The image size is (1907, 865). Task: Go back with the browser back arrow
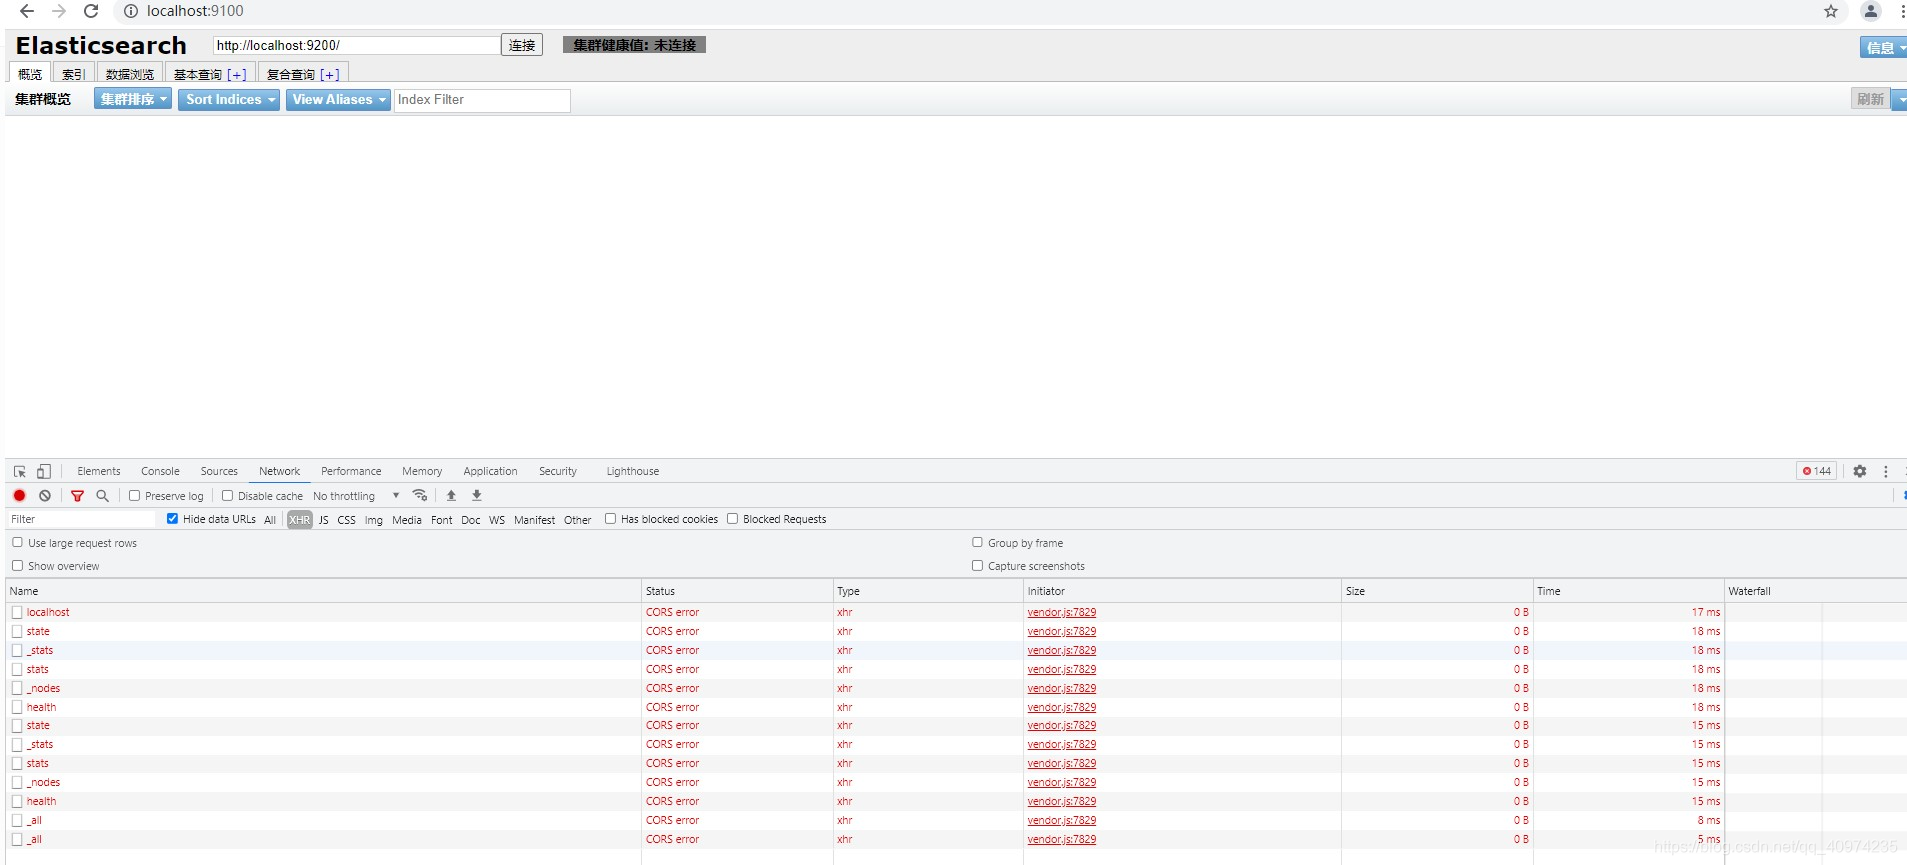[x=27, y=11]
